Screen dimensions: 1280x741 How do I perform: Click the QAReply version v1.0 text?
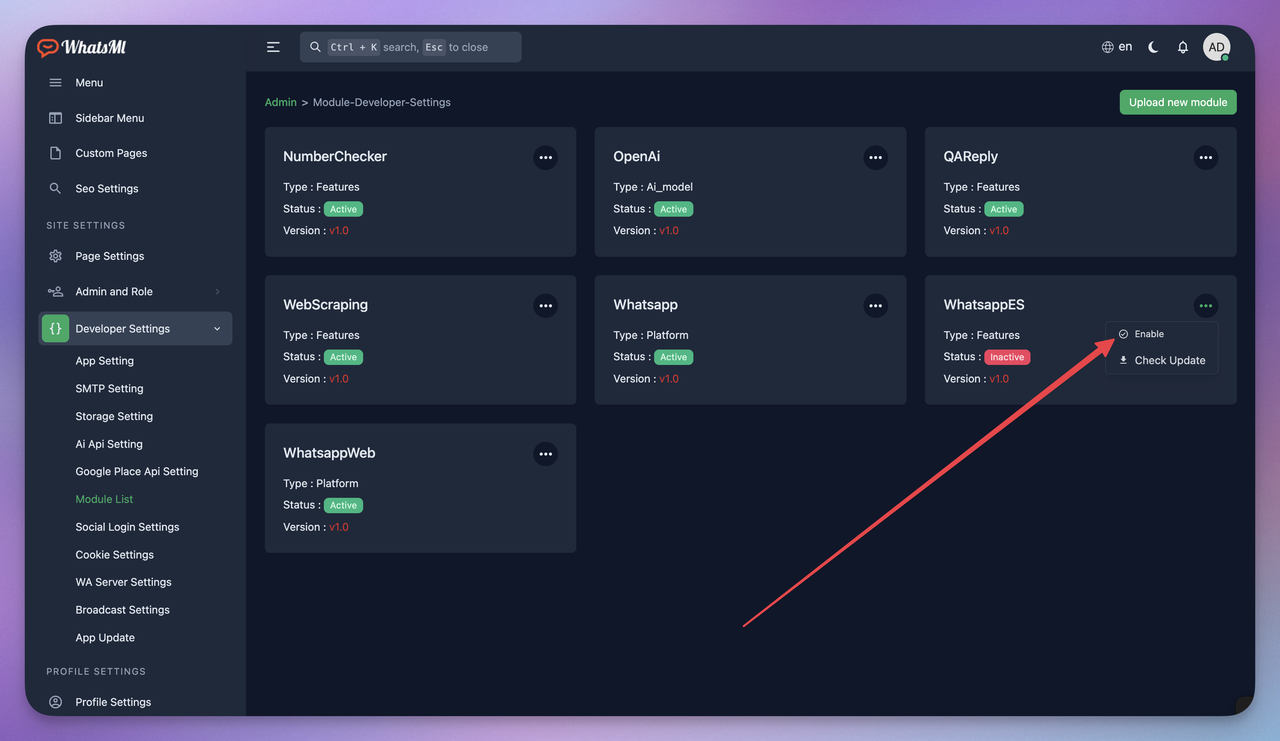pos(999,230)
